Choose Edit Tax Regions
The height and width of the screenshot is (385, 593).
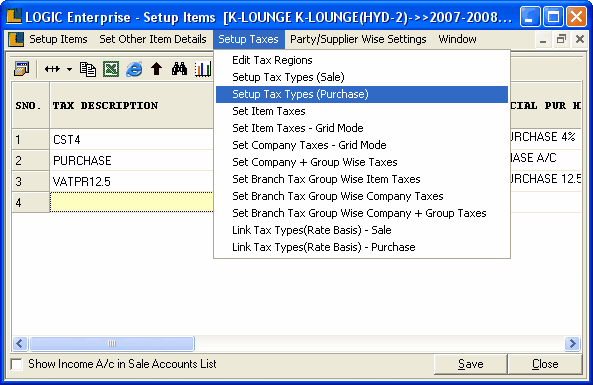pyautogui.click(x=362, y=60)
